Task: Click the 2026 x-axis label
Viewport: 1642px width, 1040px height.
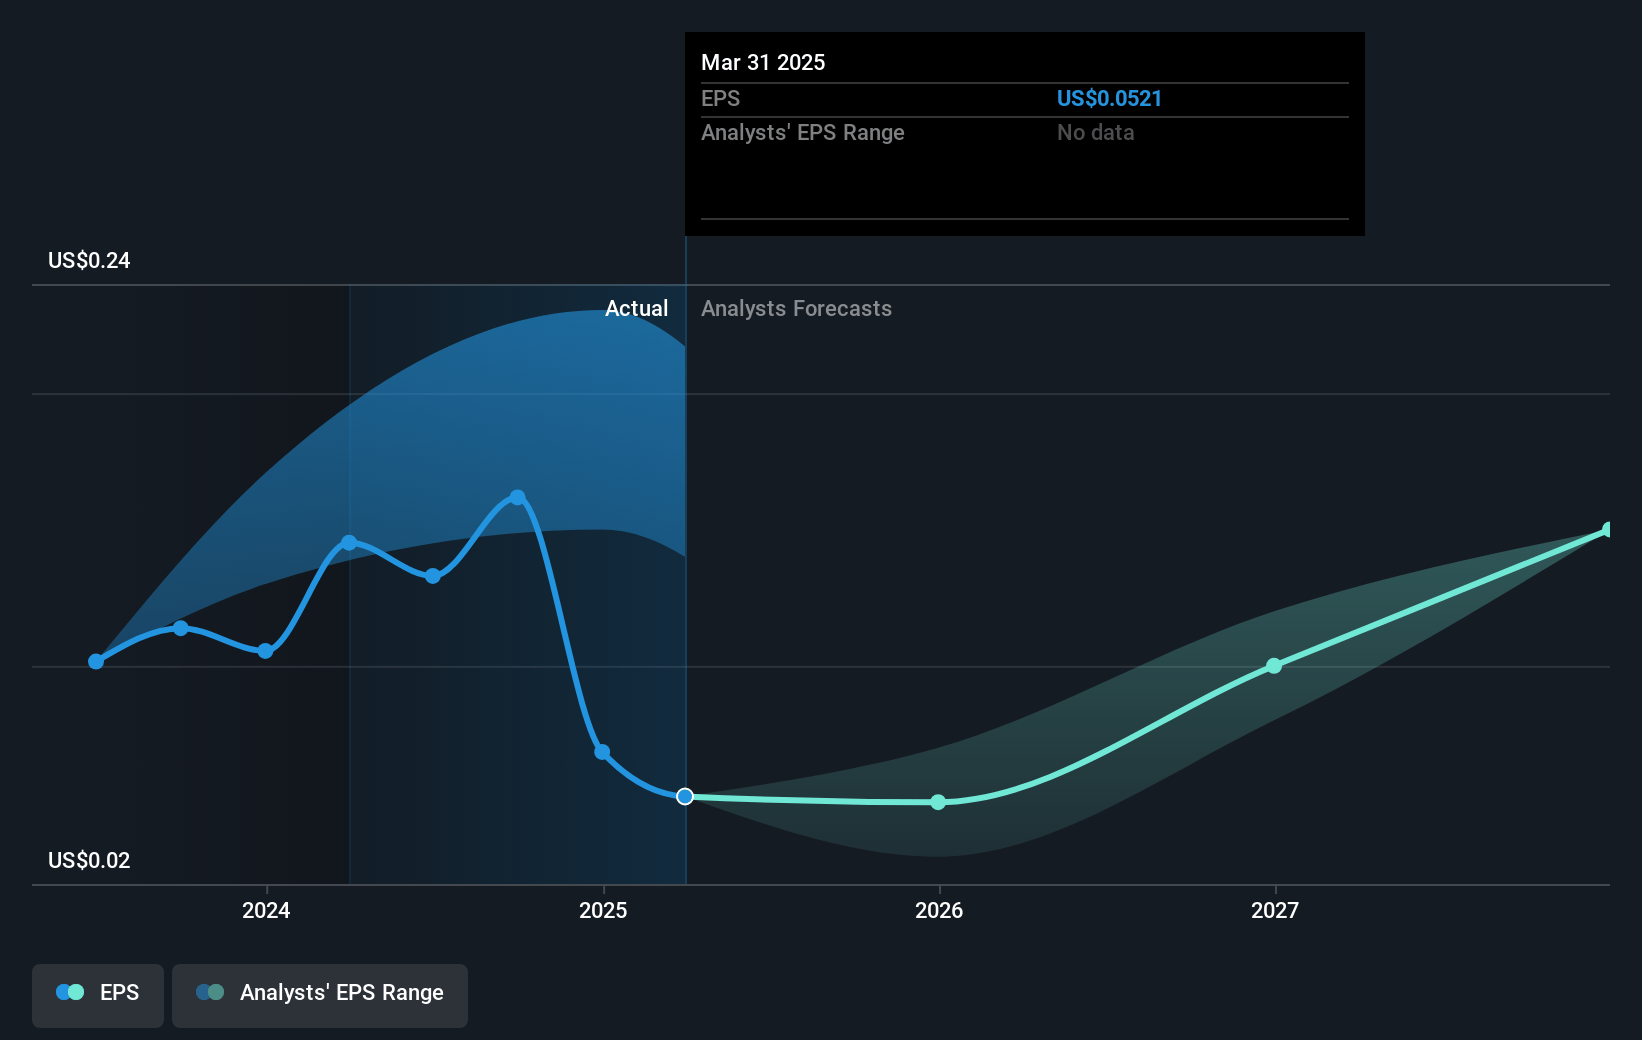Action: pos(939,910)
